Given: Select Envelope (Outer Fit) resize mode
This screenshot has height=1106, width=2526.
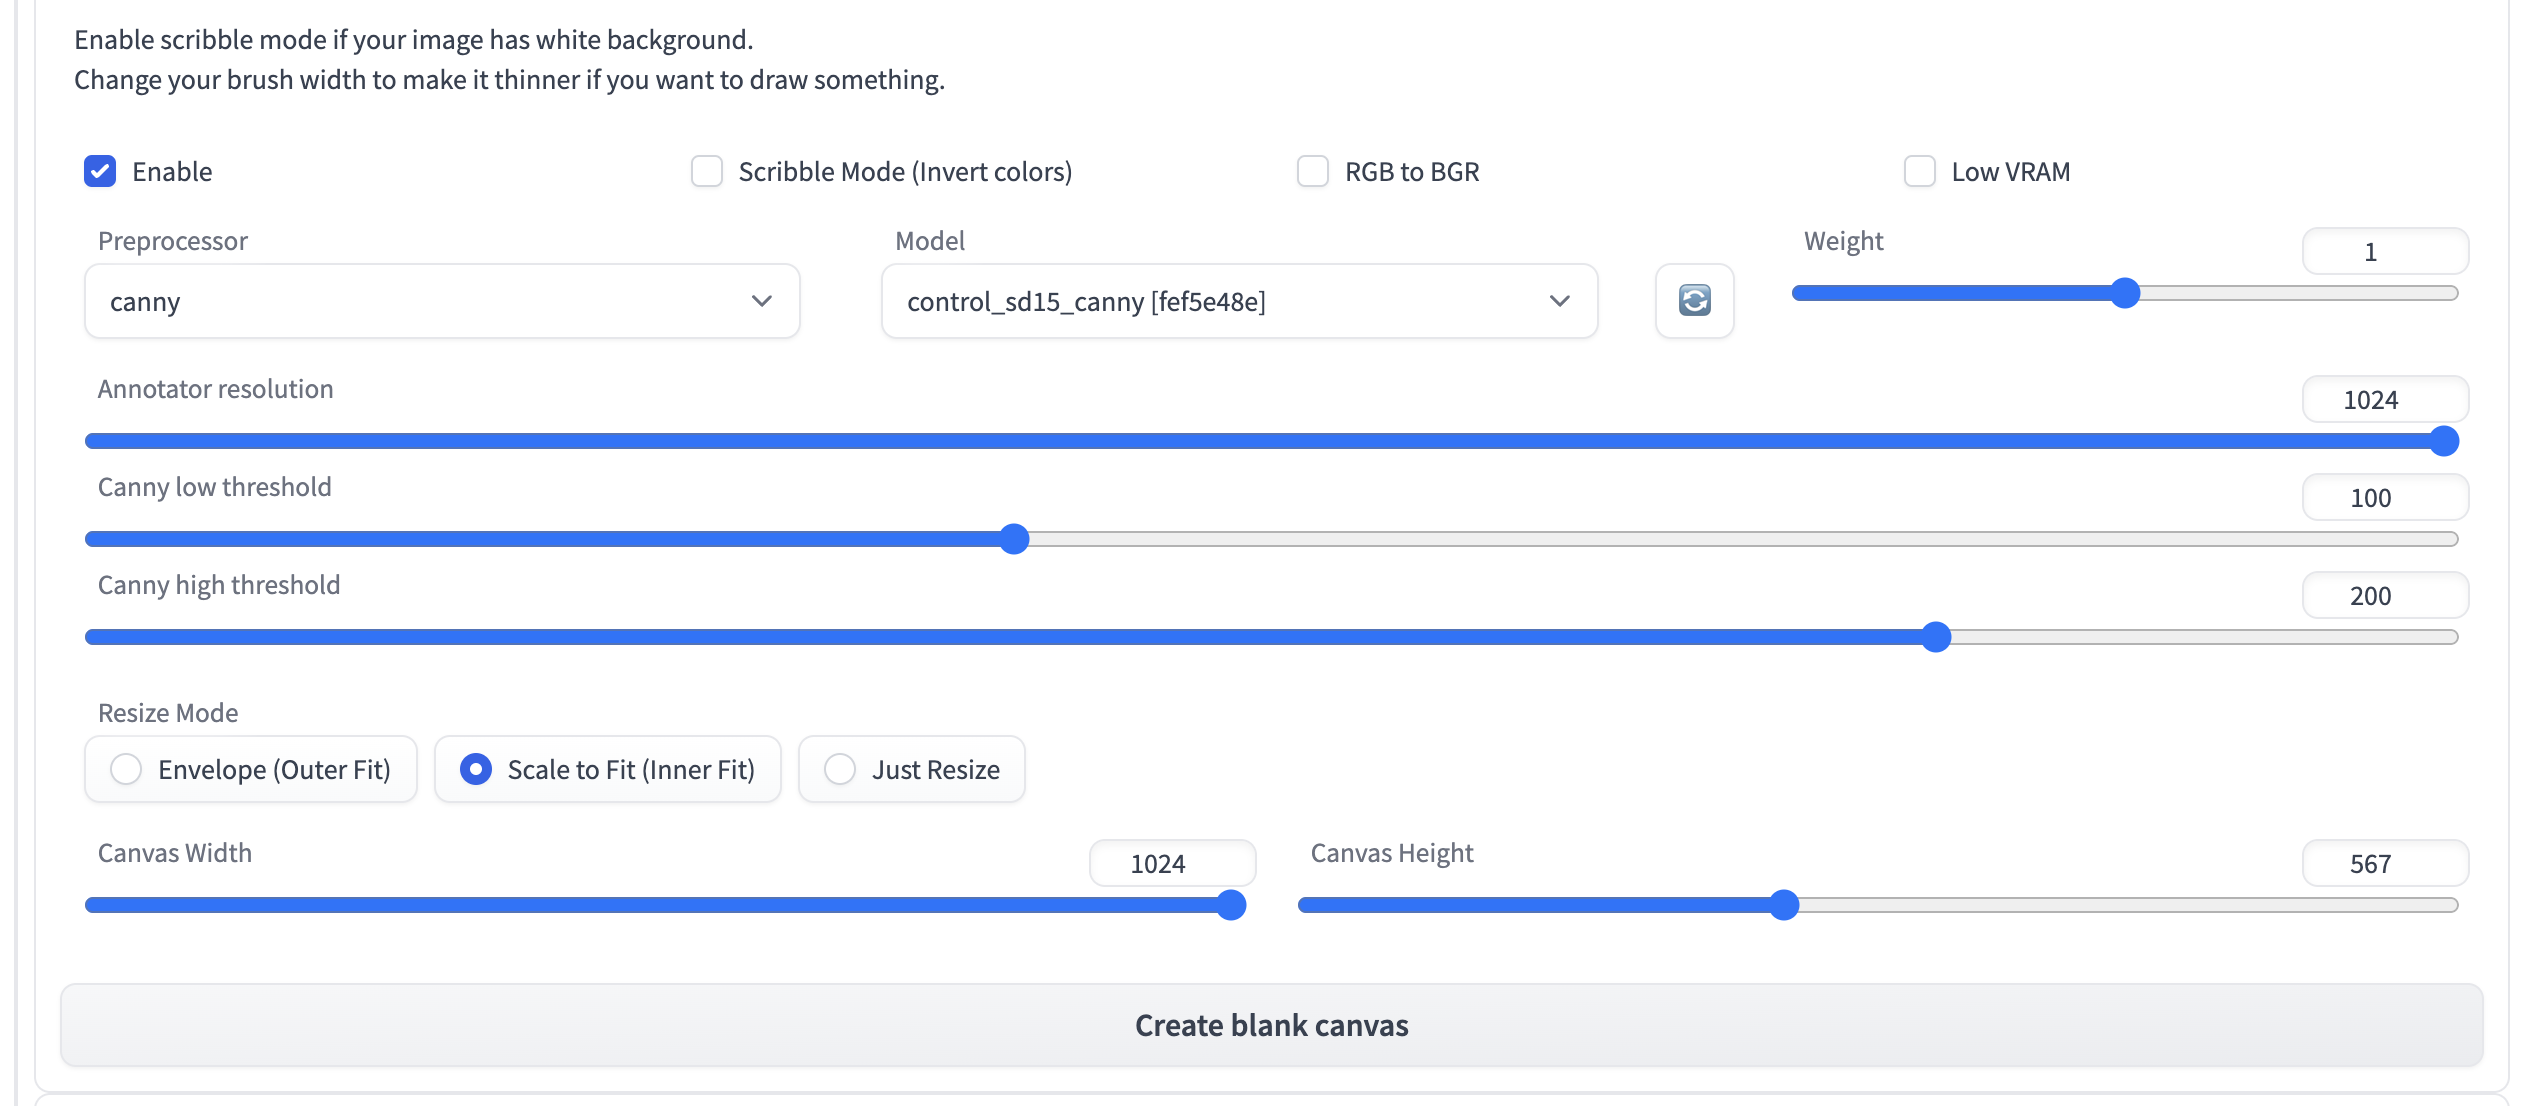Looking at the screenshot, I should tap(126, 769).
